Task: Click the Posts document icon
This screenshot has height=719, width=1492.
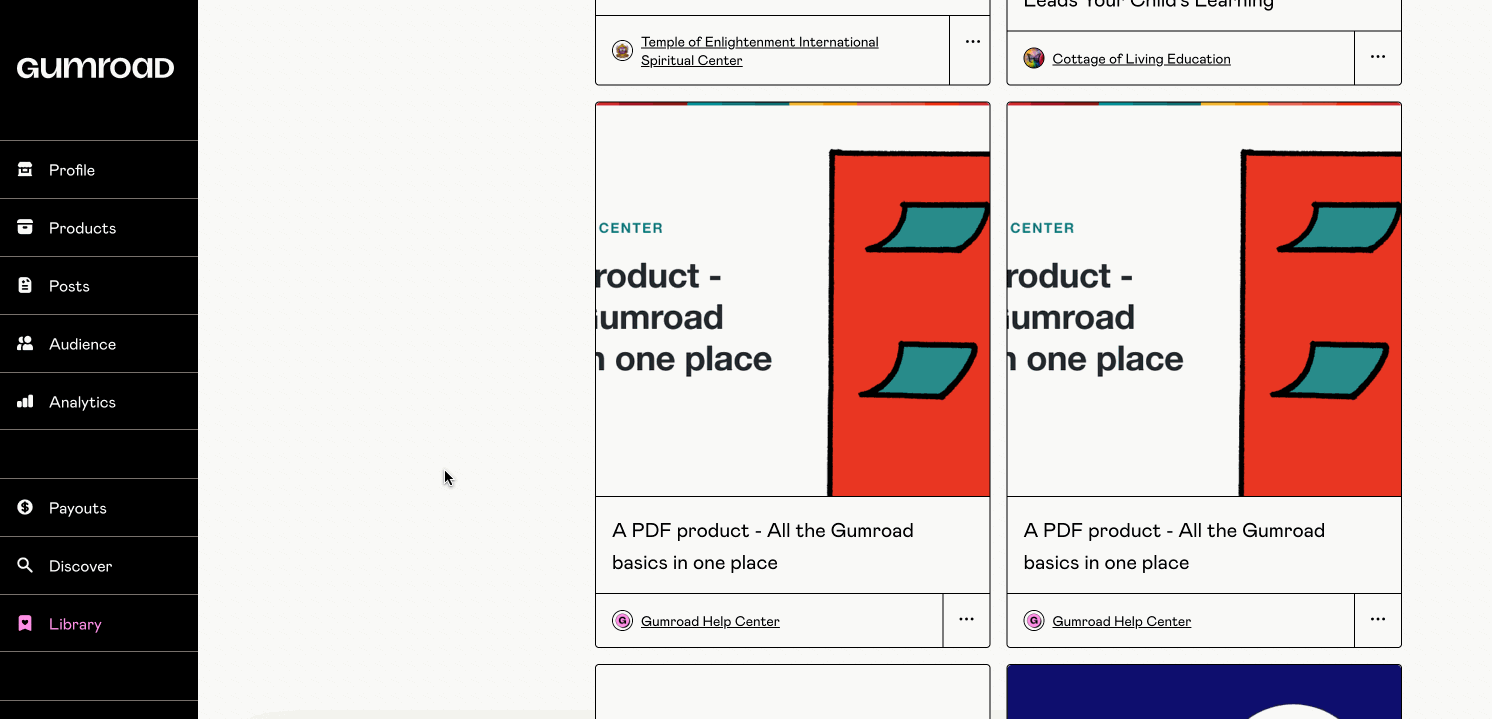Action: point(25,285)
